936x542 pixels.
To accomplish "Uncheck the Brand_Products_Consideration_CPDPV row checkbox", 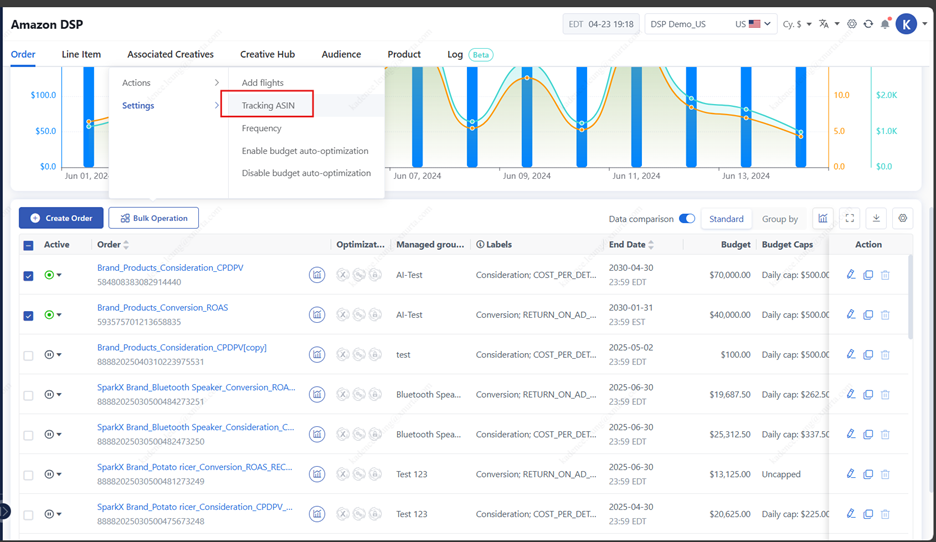I will tap(28, 276).
